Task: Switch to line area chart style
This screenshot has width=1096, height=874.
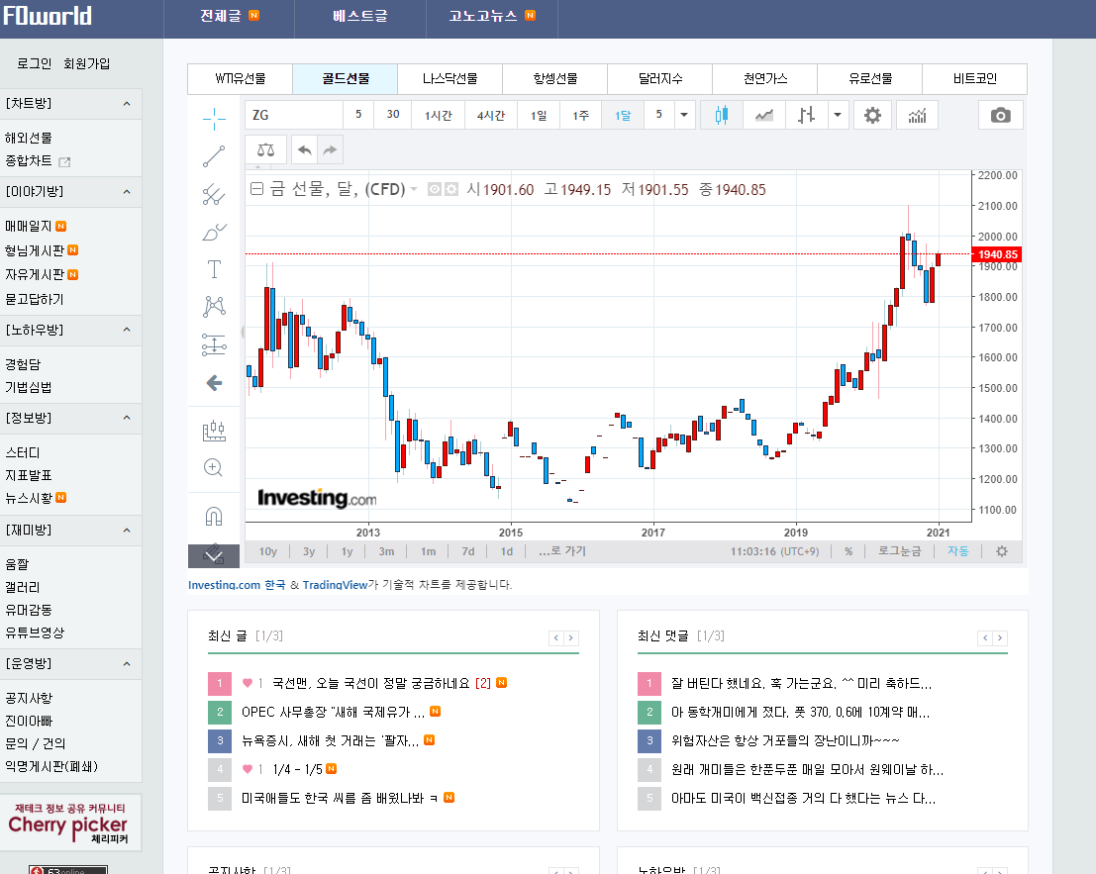Action: [764, 115]
